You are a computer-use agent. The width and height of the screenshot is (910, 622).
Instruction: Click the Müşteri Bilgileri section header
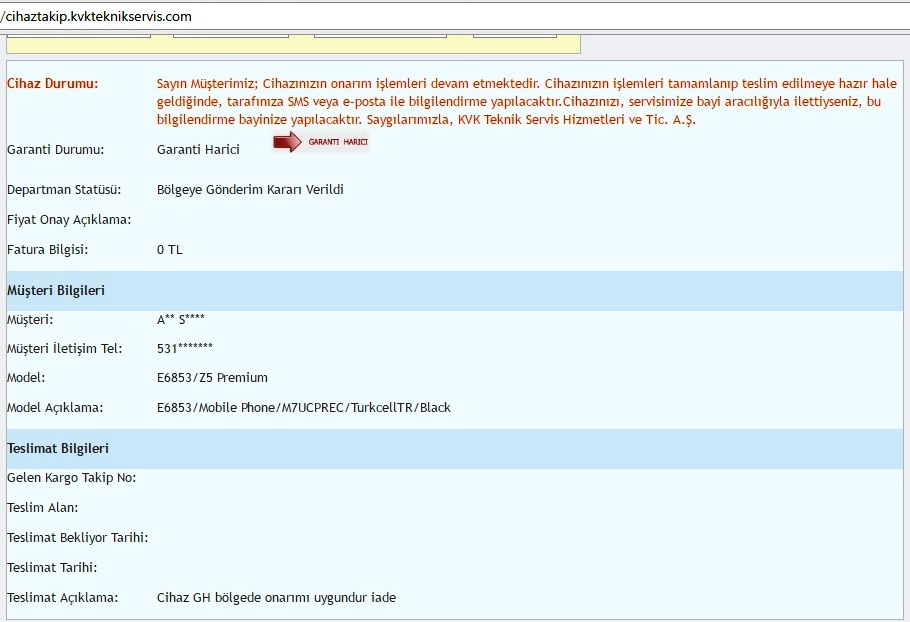56,290
